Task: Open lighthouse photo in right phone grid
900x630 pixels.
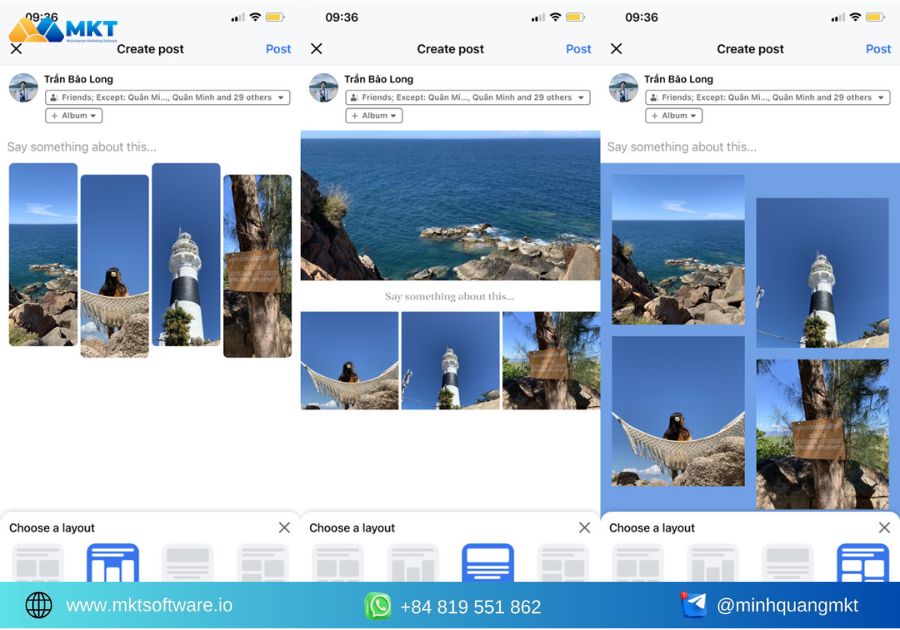Action: coord(823,273)
